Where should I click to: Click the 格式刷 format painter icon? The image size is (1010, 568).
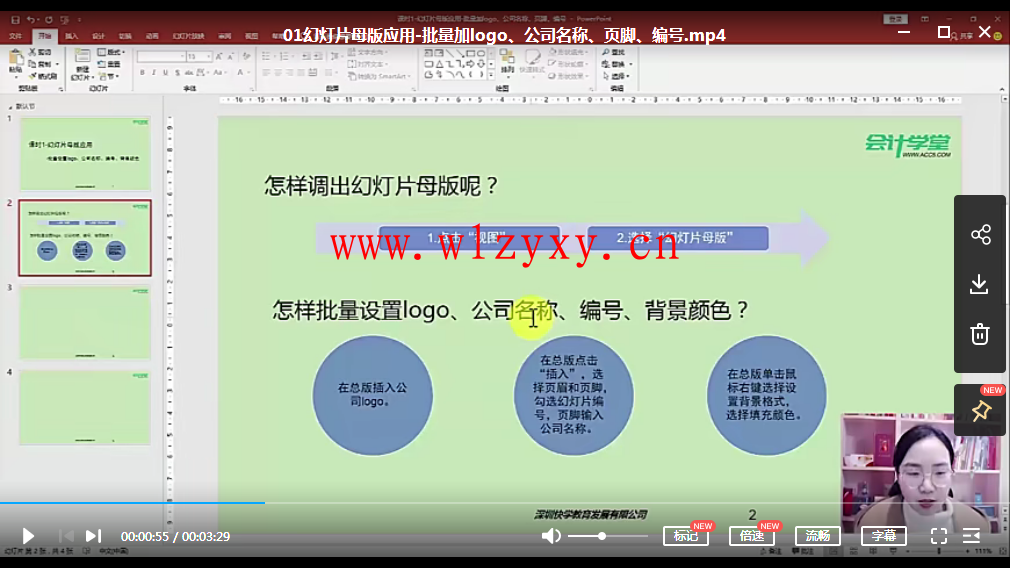[x=32, y=76]
